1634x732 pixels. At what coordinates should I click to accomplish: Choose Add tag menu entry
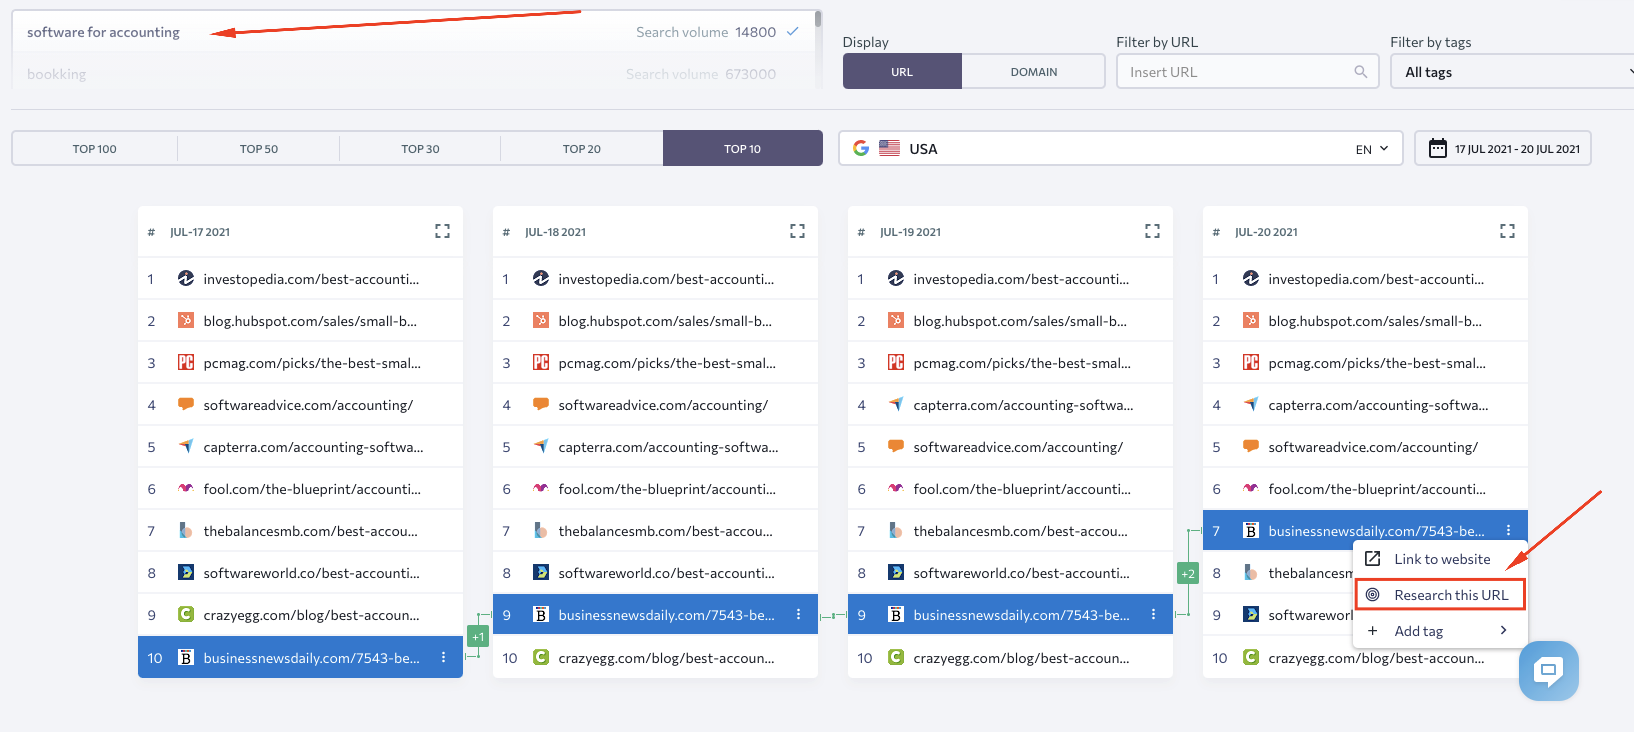point(1440,630)
